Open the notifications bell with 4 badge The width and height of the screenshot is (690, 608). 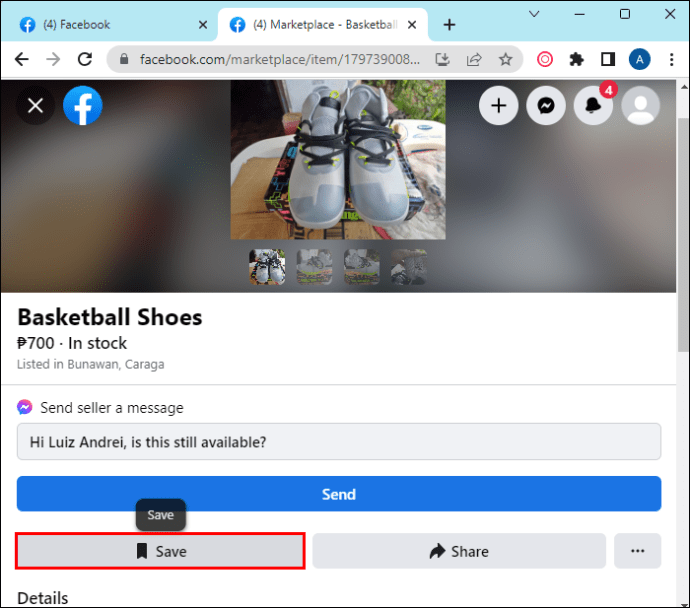pyautogui.click(x=593, y=106)
